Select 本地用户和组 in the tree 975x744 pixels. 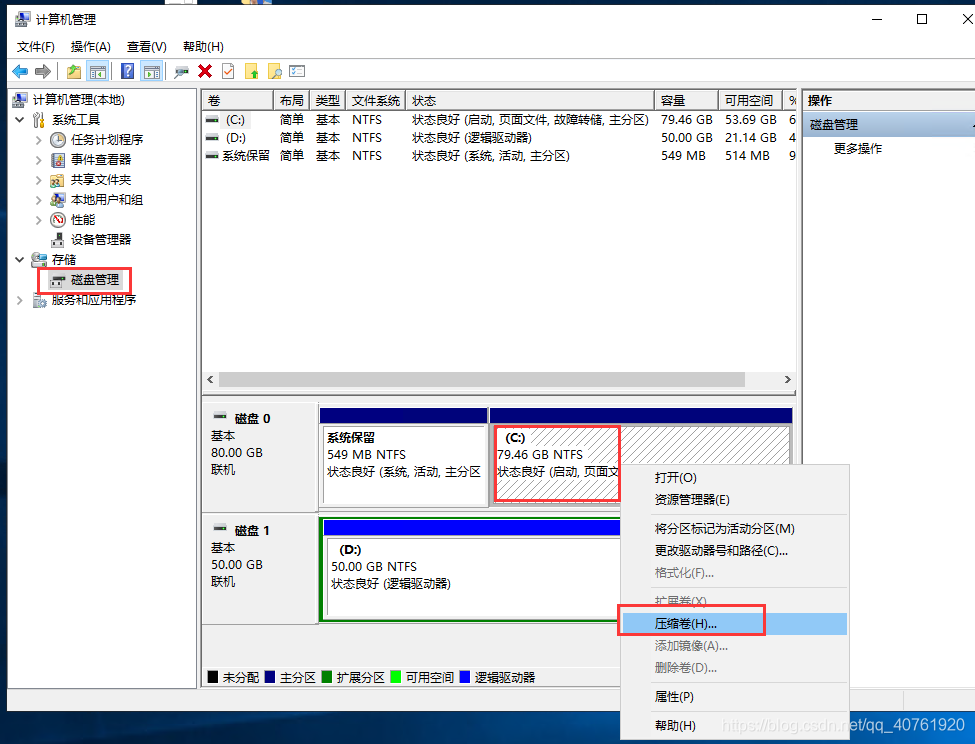click(x=107, y=200)
